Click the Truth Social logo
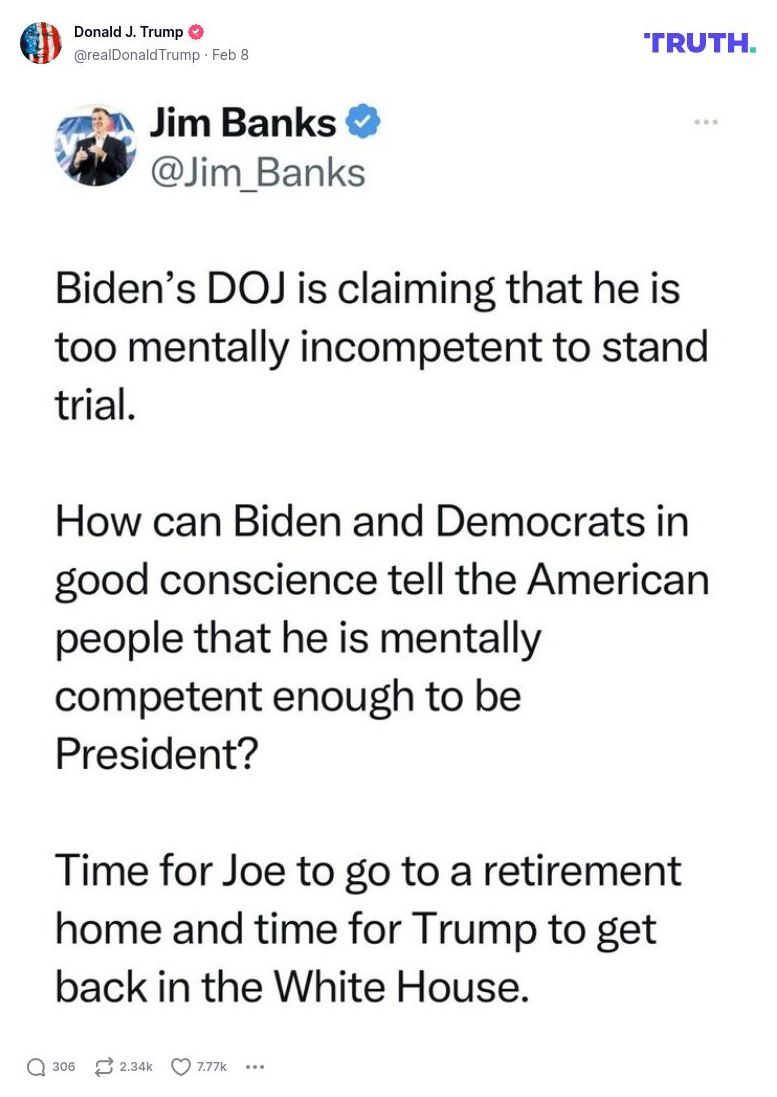 699,42
